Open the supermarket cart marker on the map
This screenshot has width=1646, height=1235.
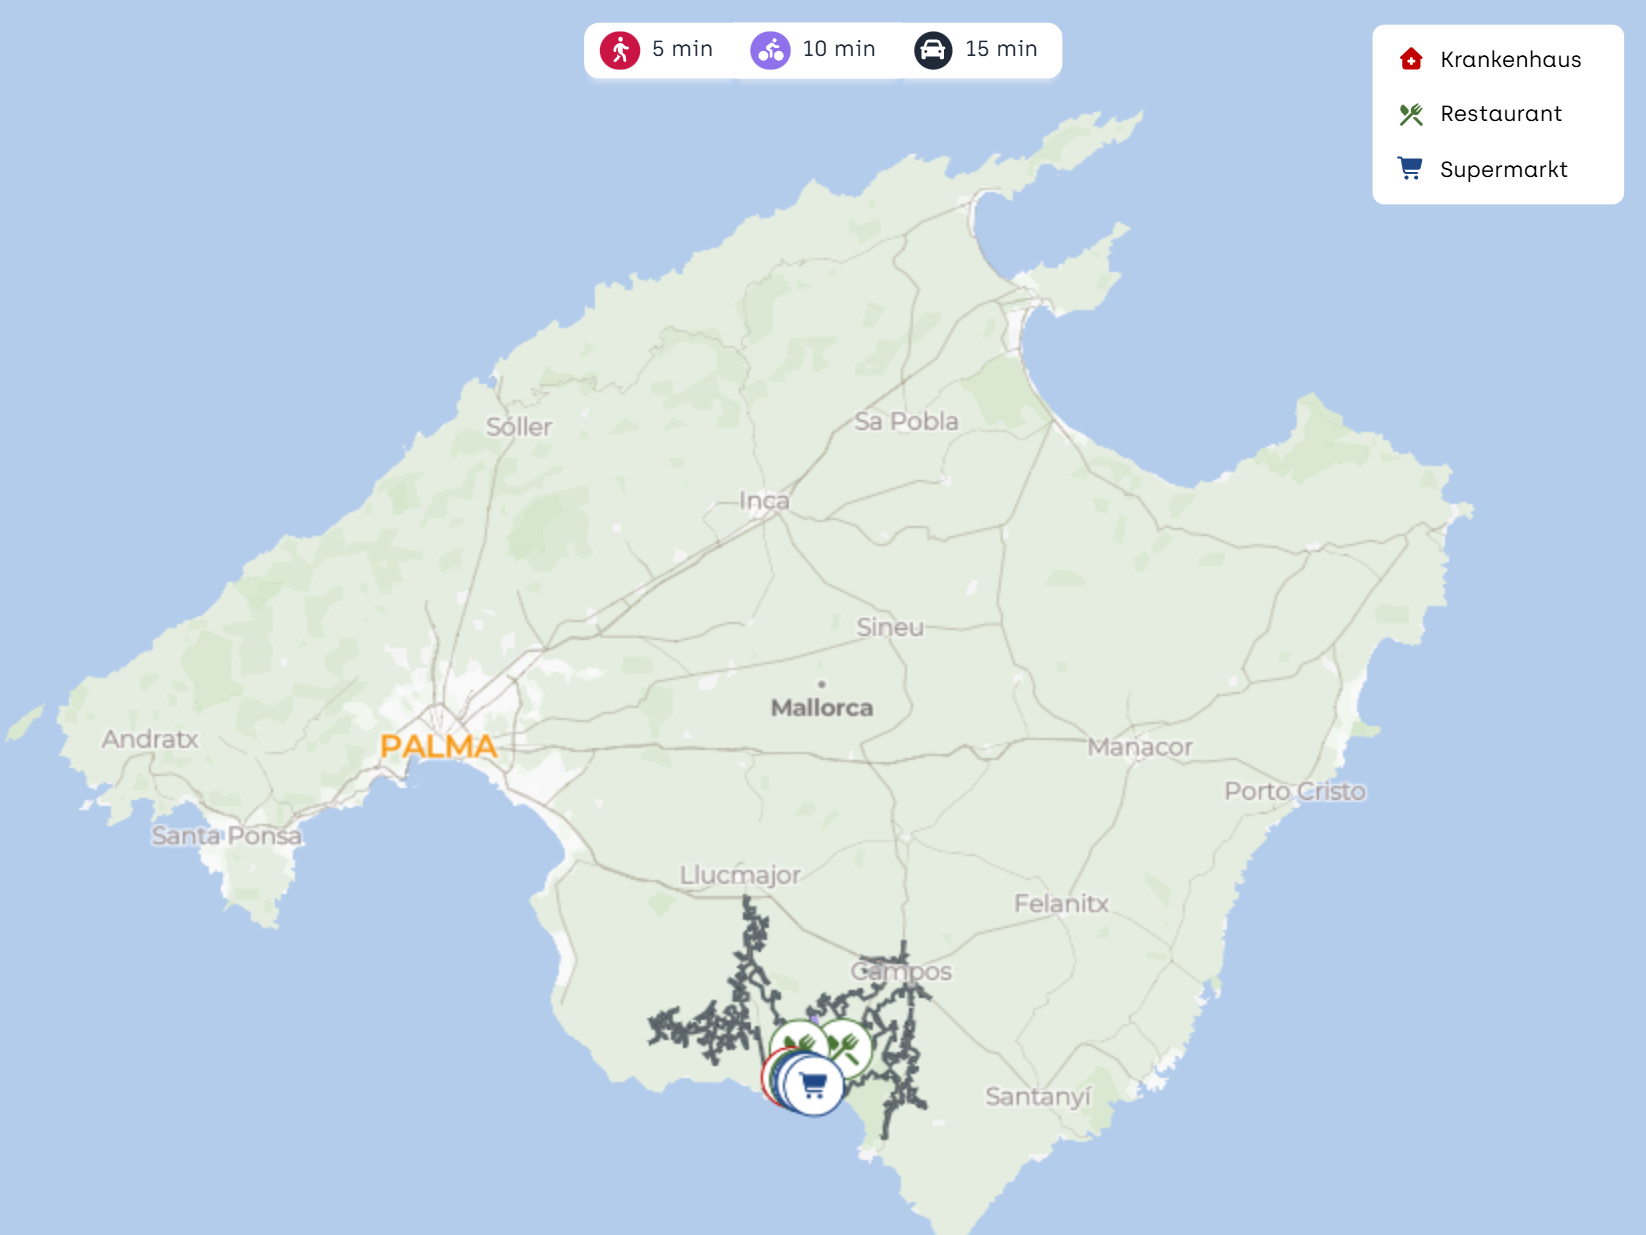(813, 1085)
